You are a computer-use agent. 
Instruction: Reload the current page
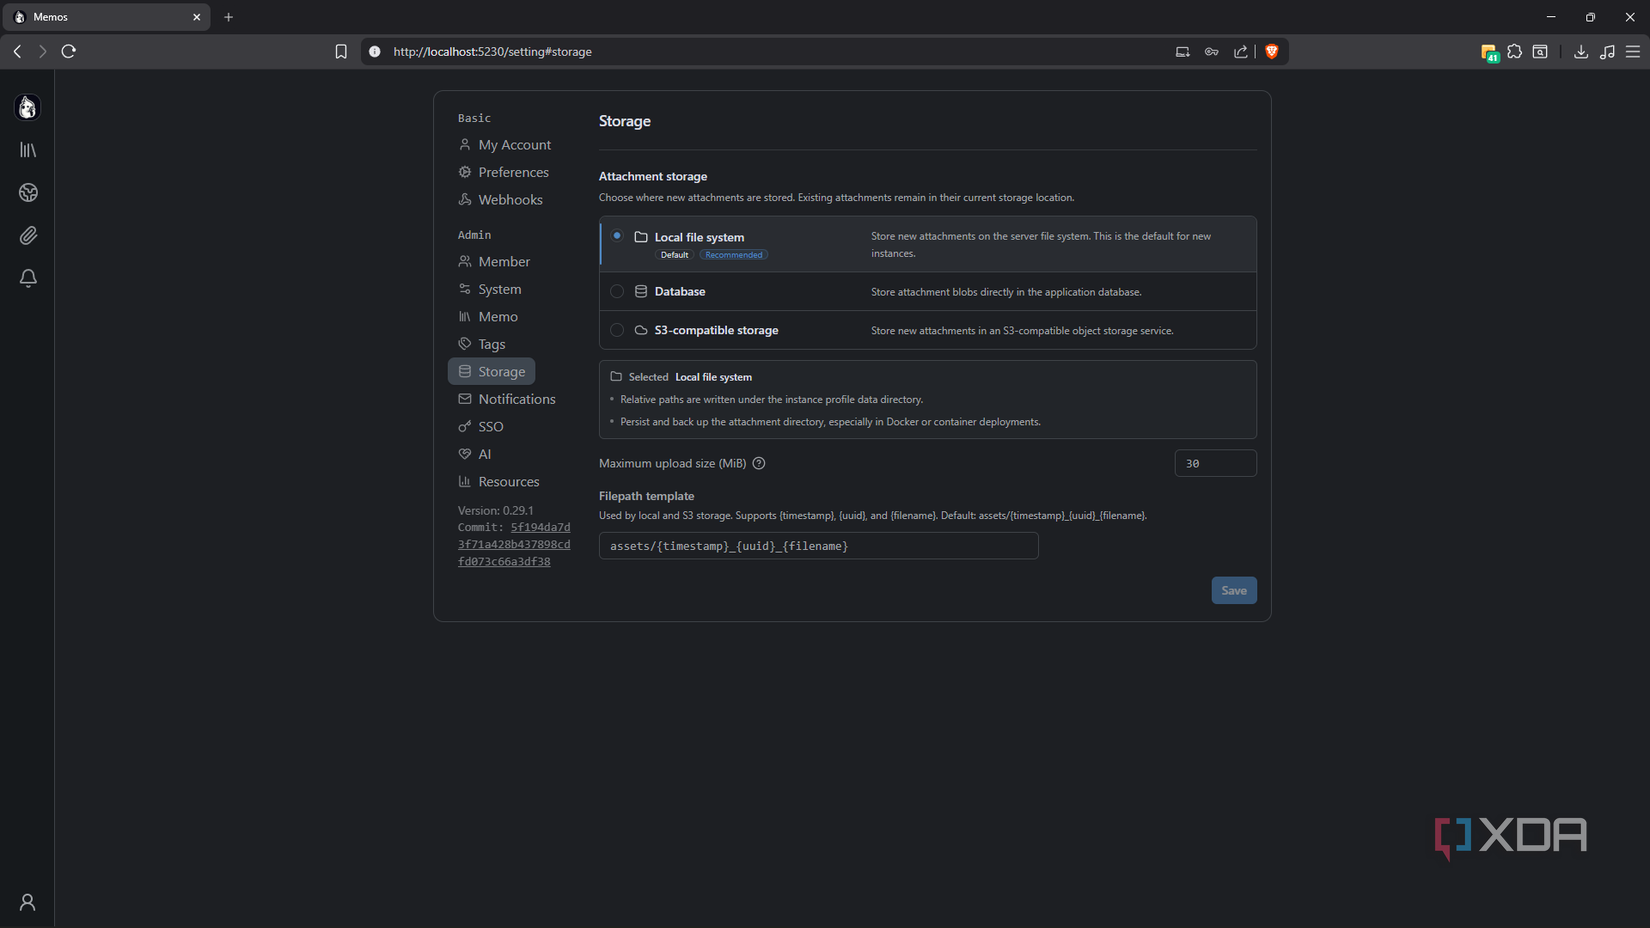(x=69, y=51)
